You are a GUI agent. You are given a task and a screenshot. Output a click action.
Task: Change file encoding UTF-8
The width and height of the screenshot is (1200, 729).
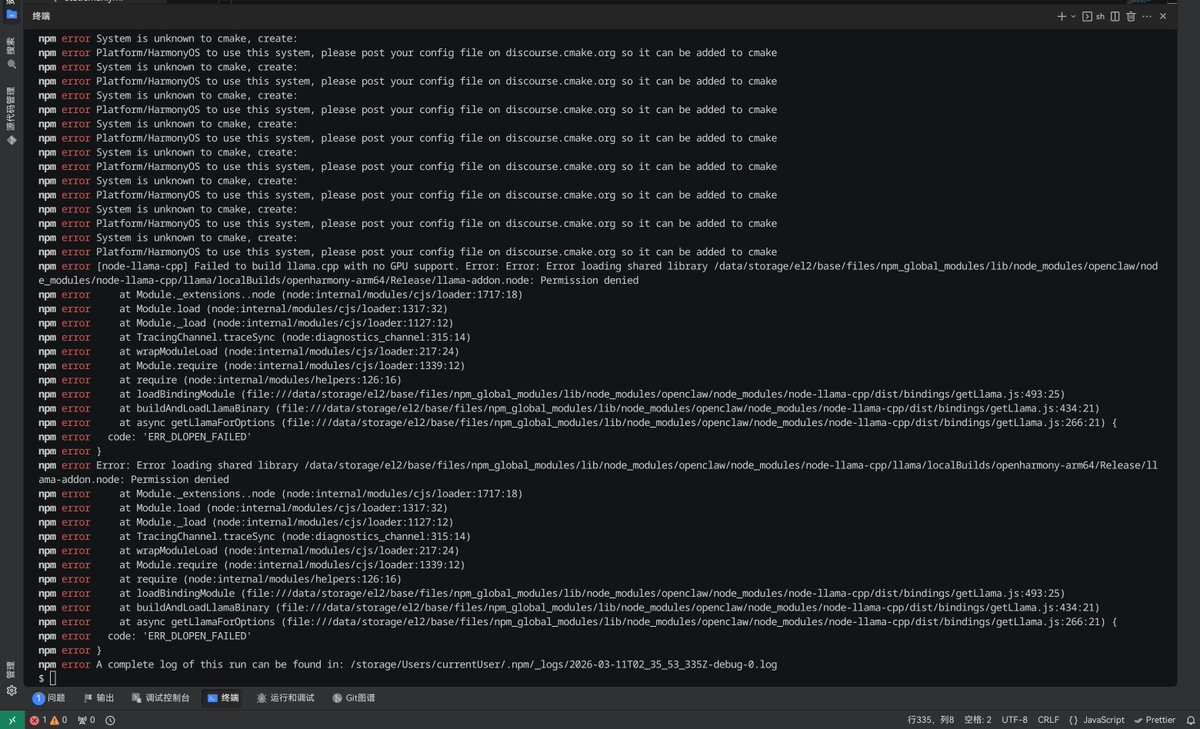point(1015,720)
